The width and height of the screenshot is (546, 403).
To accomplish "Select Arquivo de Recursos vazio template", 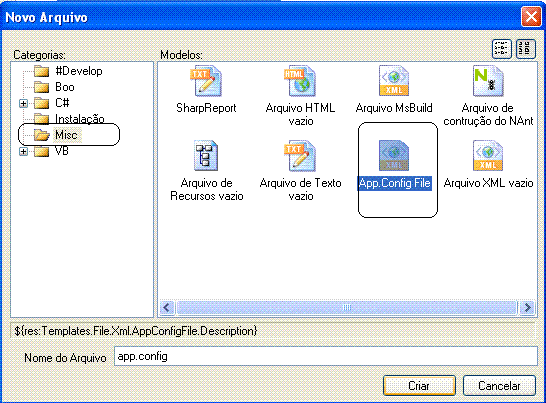I will pos(206,156).
